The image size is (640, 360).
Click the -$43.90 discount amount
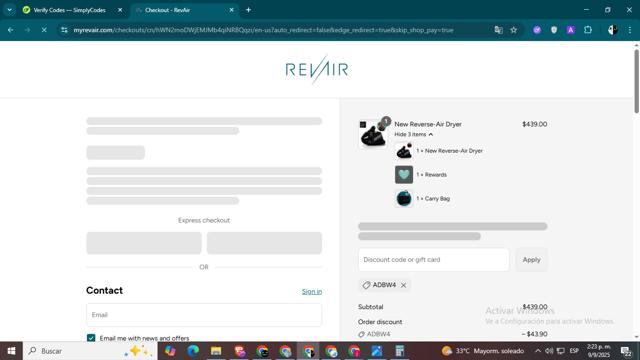[534, 334]
